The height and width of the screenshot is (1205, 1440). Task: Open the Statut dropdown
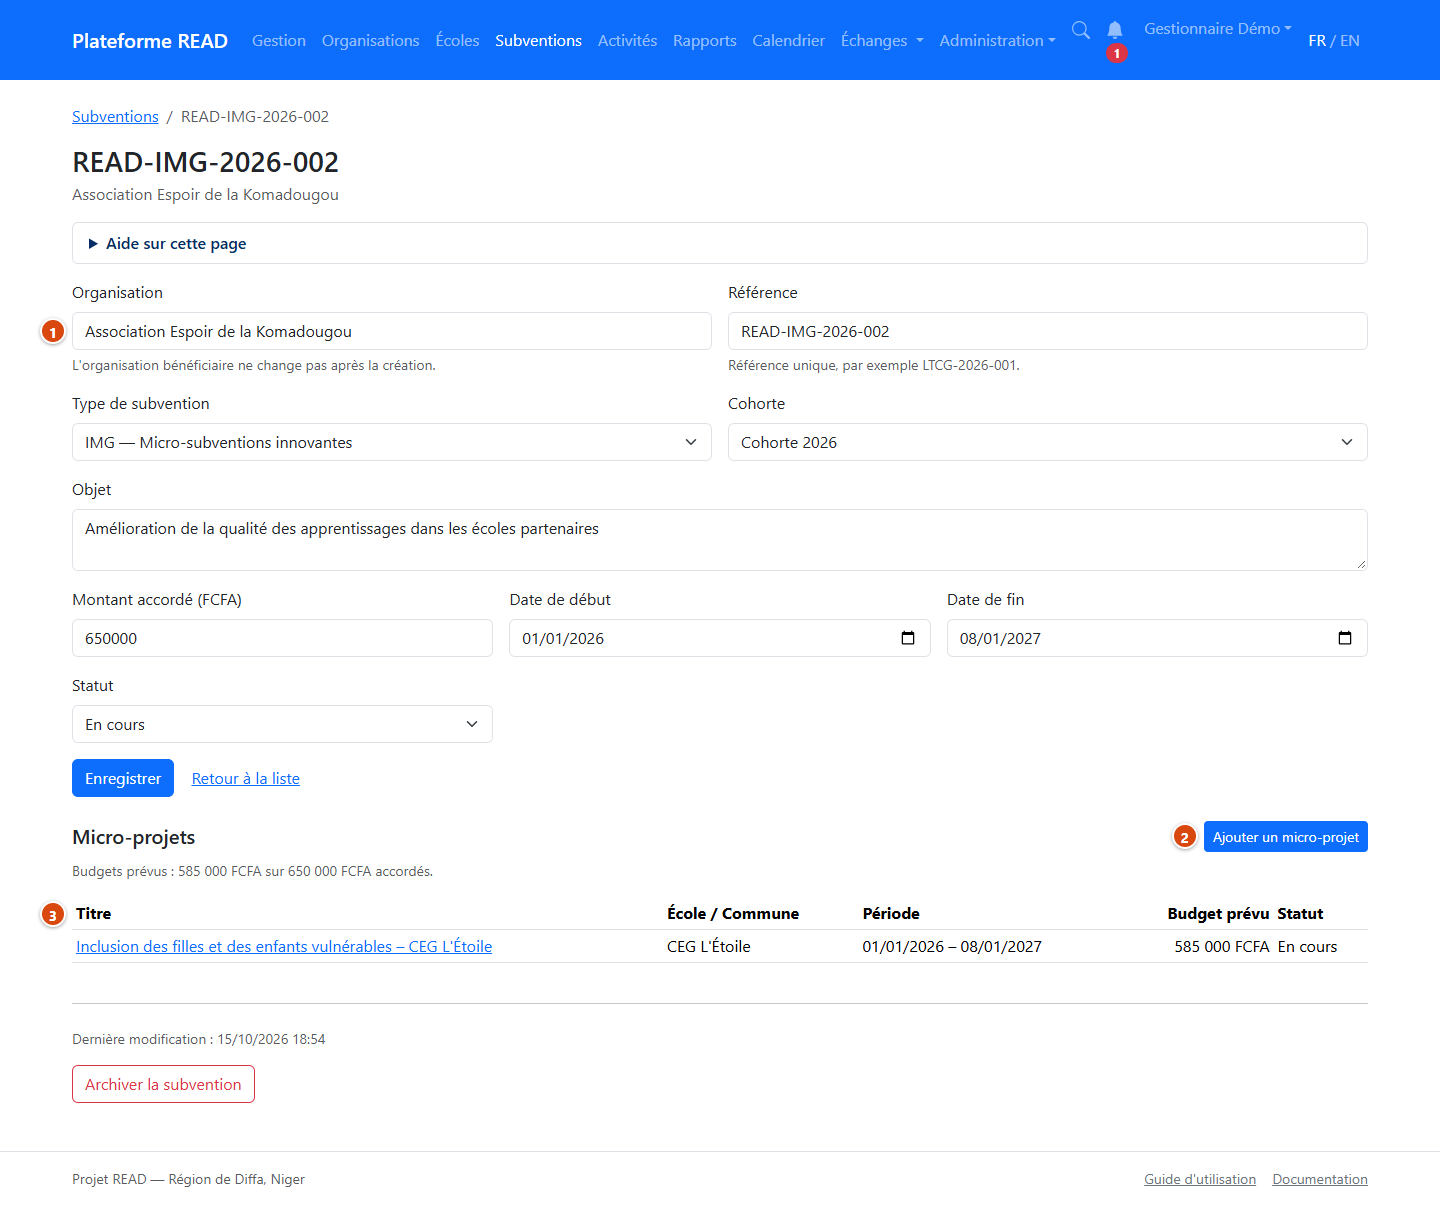282,724
